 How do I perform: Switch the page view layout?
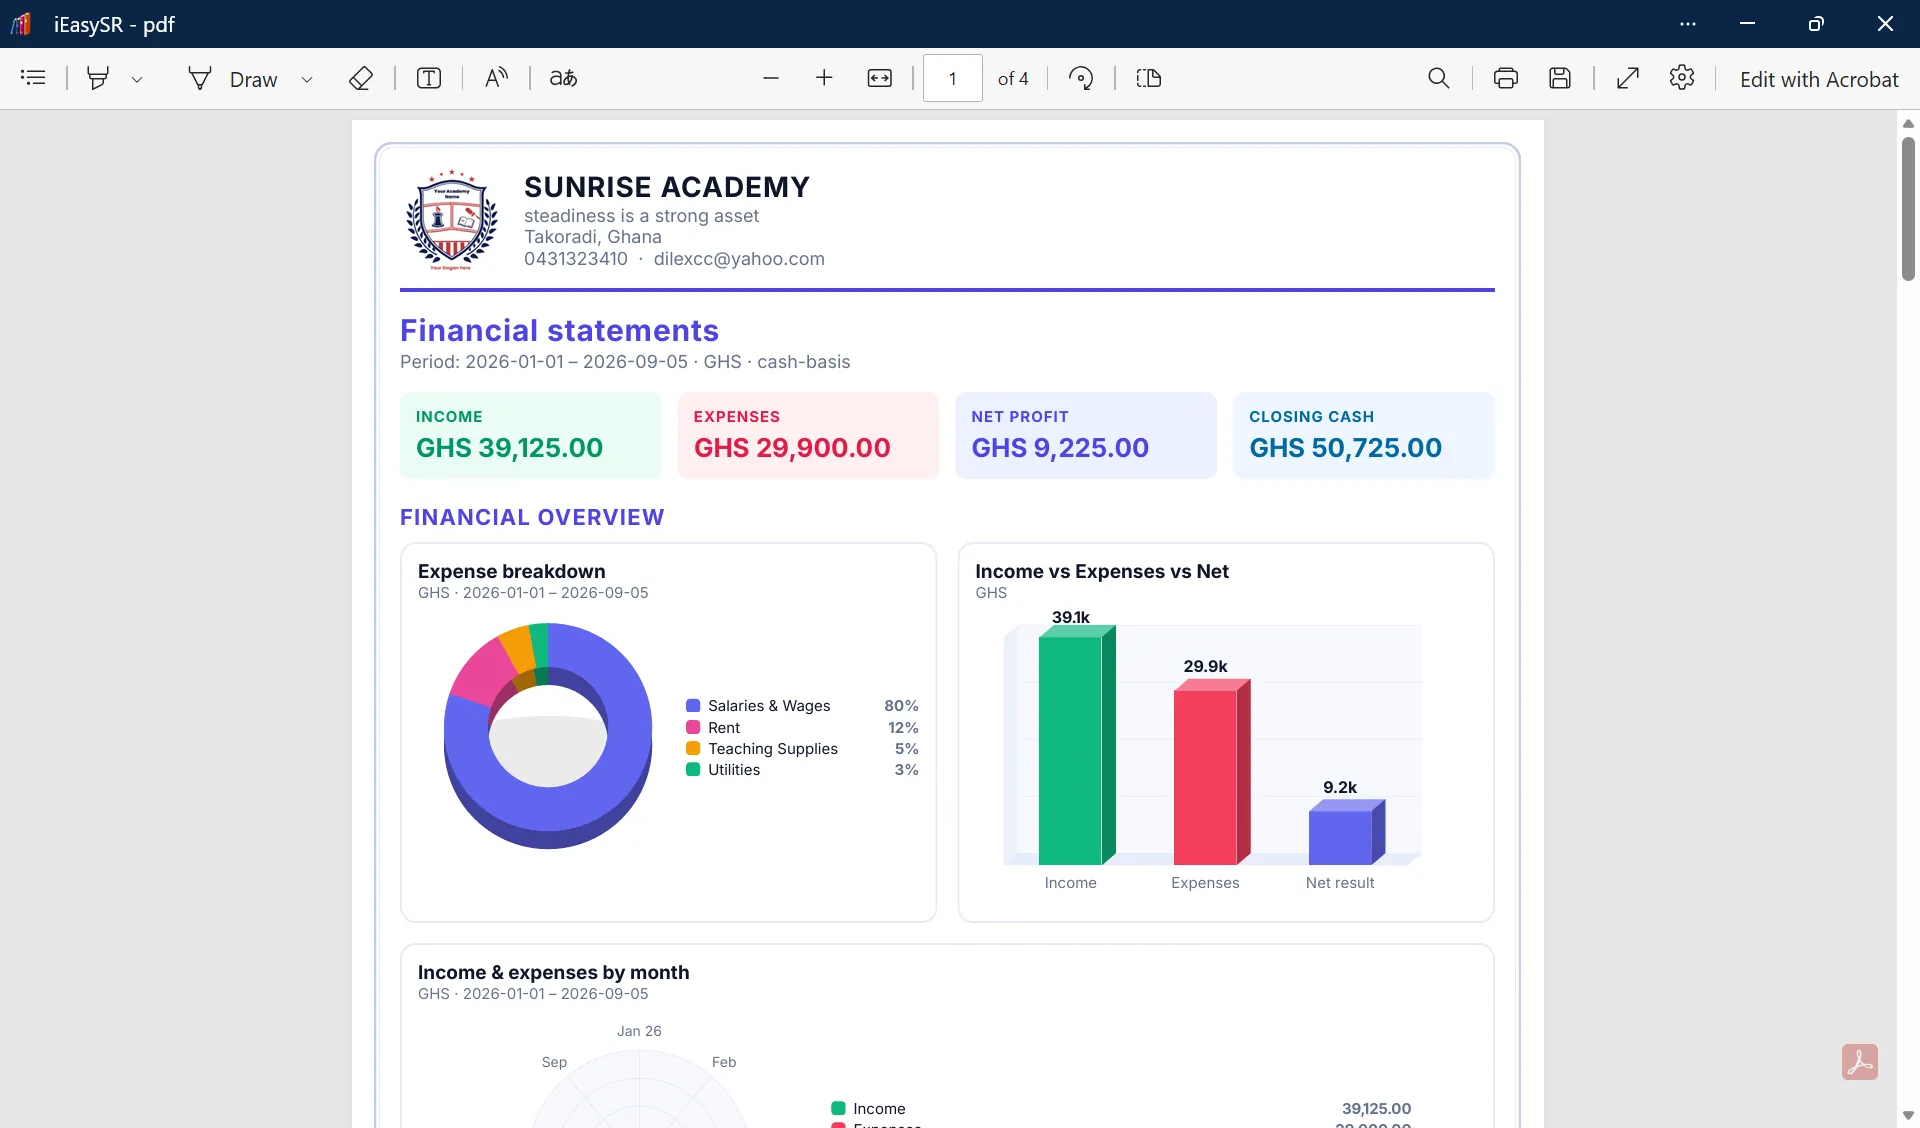pos(1149,78)
